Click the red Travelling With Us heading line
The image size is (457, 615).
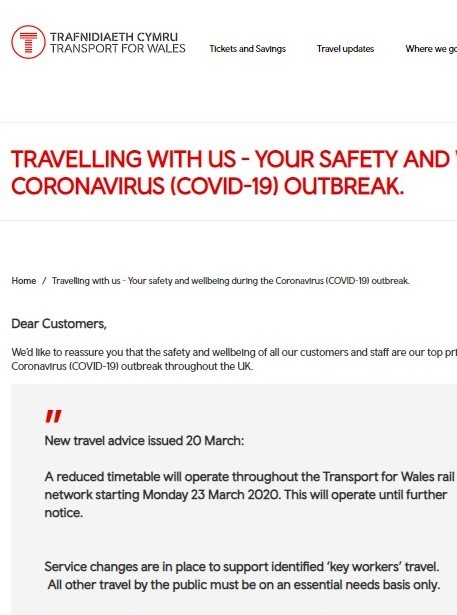click(234, 159)
